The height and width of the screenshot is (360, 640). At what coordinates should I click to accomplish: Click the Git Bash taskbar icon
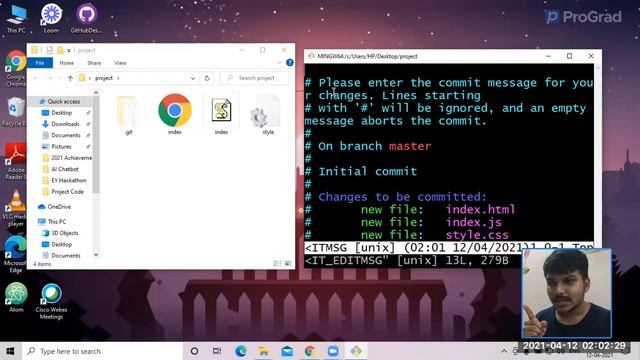point(356,351)
